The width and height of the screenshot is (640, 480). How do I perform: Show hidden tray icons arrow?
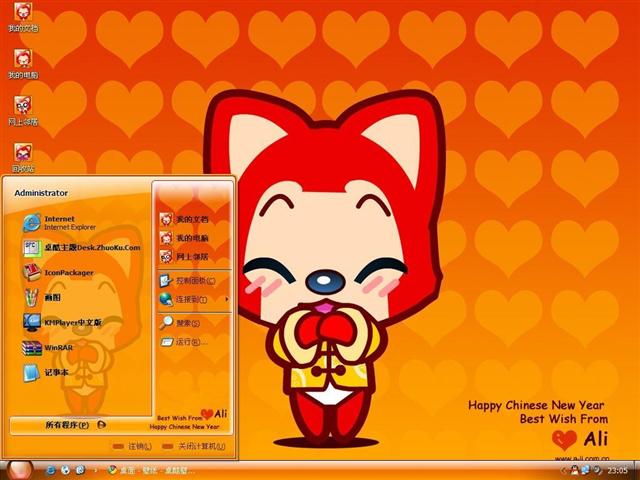click(x=562, y=471)
